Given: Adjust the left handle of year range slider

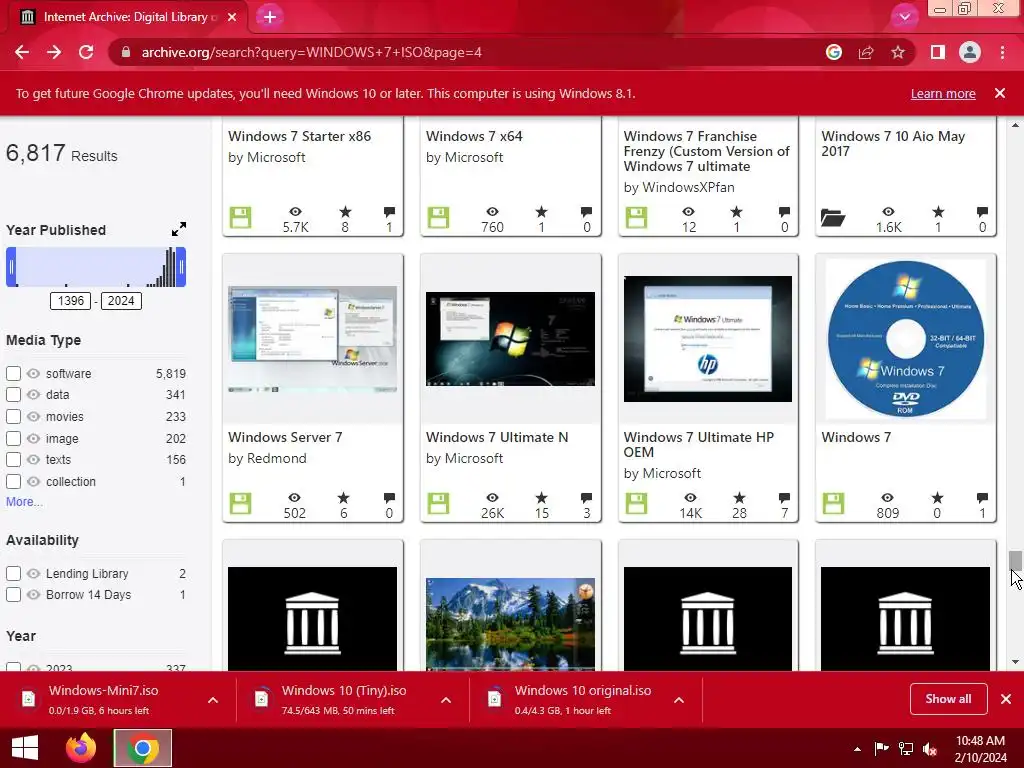Looking at the screenshot, I should click(11, 267).
